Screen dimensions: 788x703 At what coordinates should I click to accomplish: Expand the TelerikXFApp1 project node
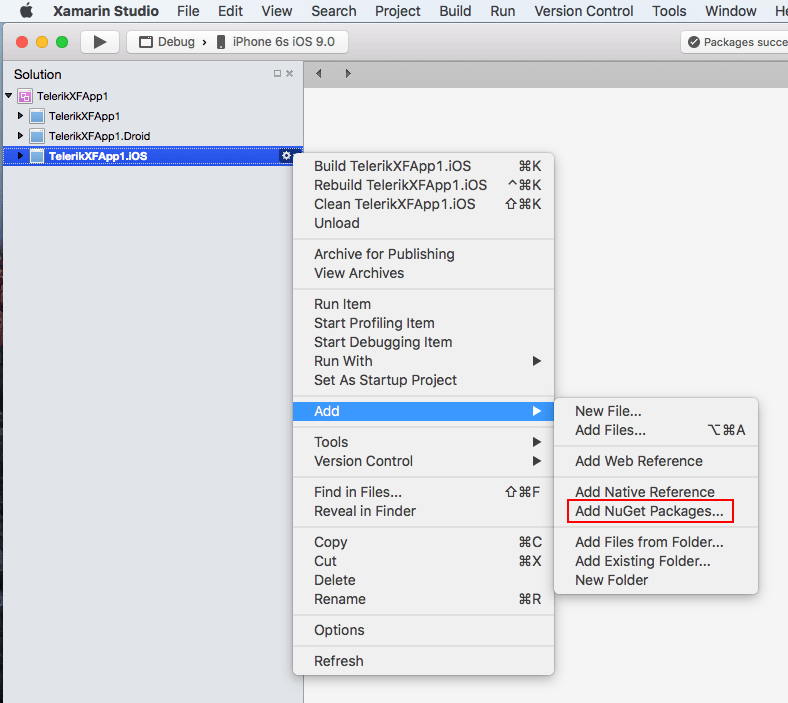(x=20, y=116)
